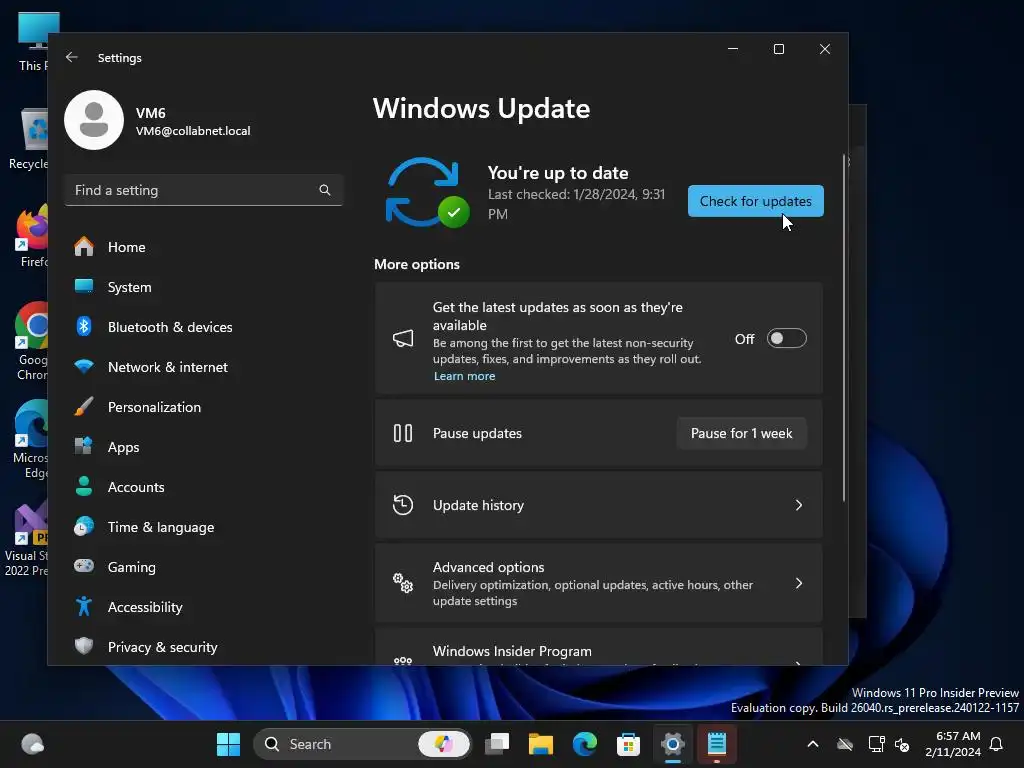The width and height of the screenshot is (1024, 768).
Task: Open the Learn more link
Action: (464, 376)
